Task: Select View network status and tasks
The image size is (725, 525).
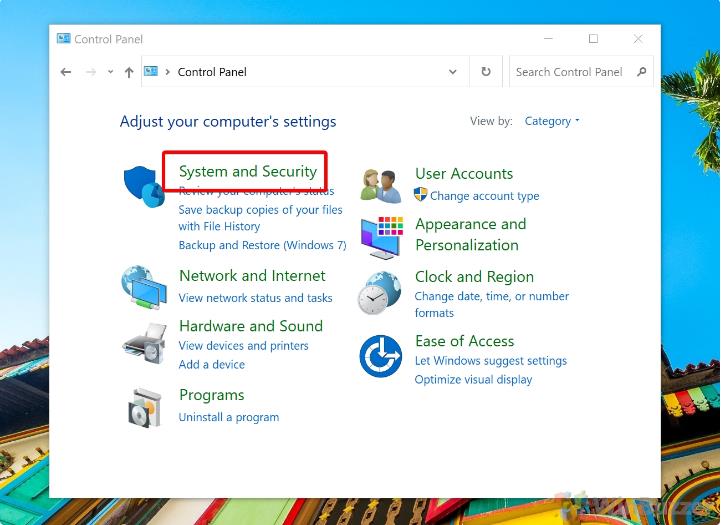Action: point(255,298)
